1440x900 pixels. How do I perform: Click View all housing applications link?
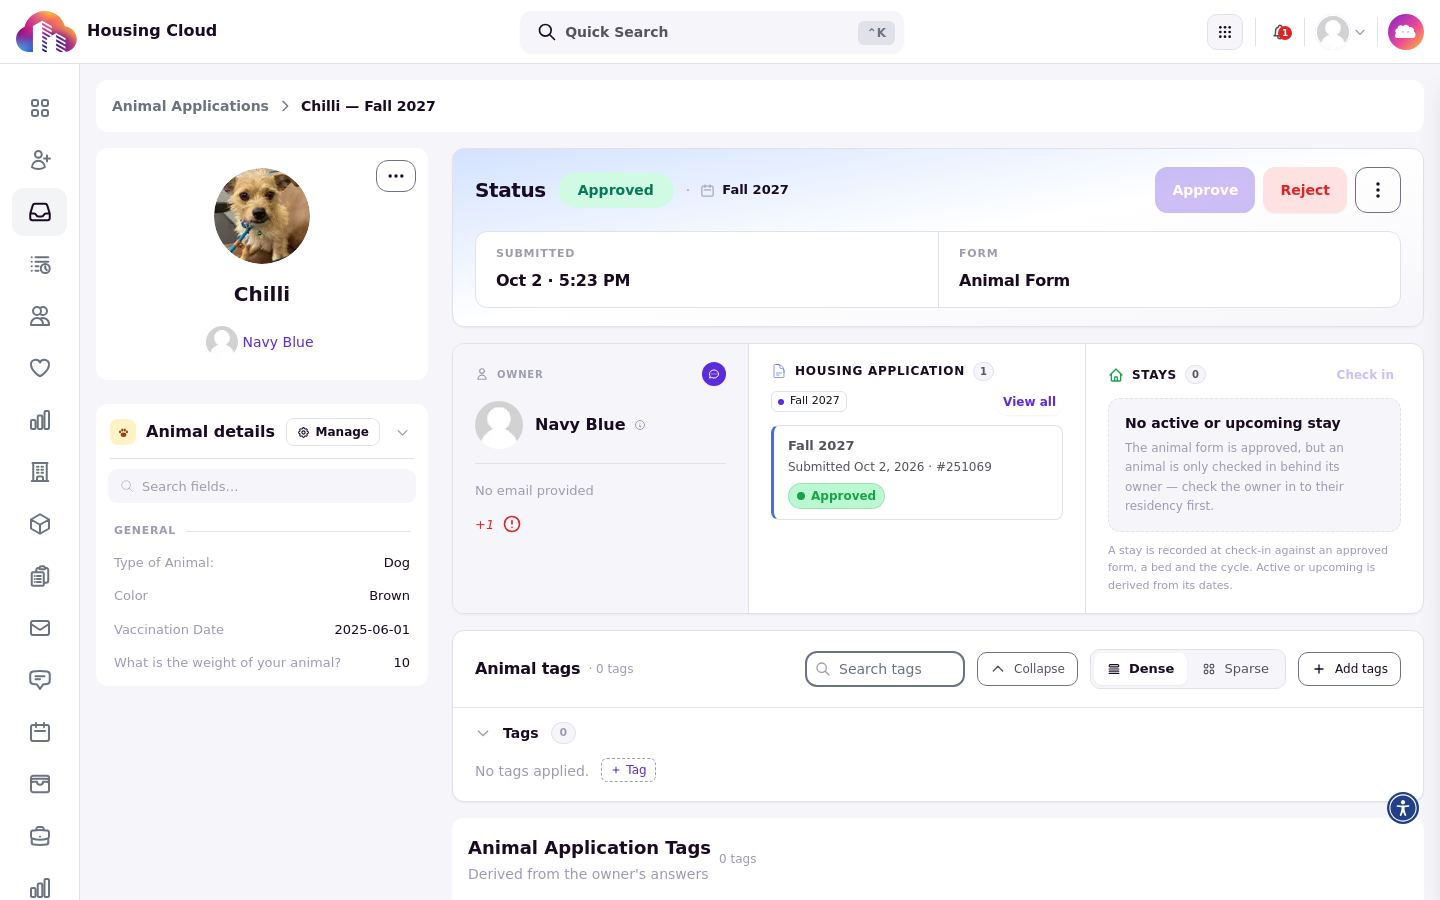pos(1029,401)
